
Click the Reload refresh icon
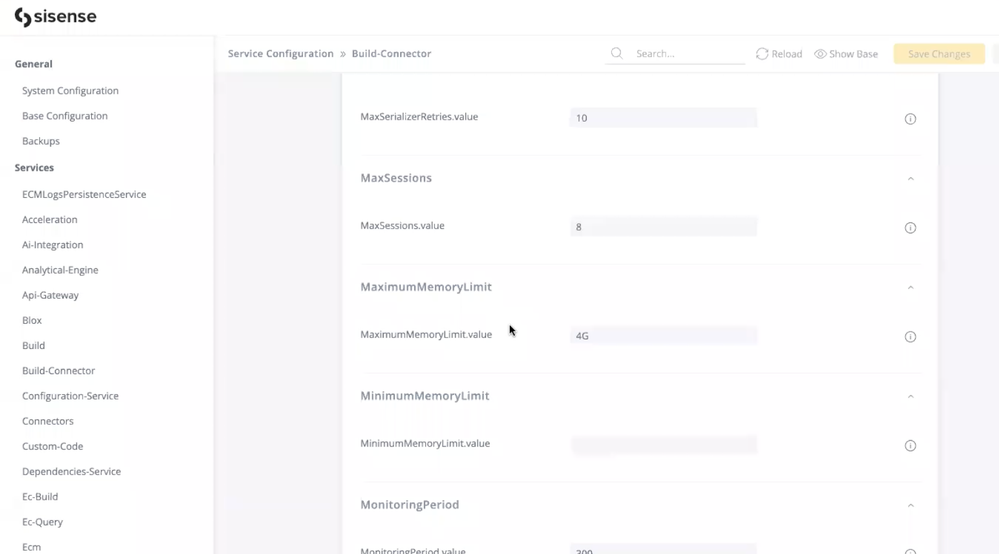point(762,54)
